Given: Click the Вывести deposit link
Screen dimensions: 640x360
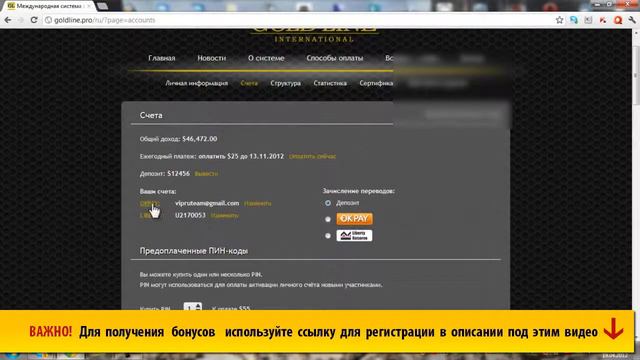Looking at the screenshot, I should tap(206, 174).
